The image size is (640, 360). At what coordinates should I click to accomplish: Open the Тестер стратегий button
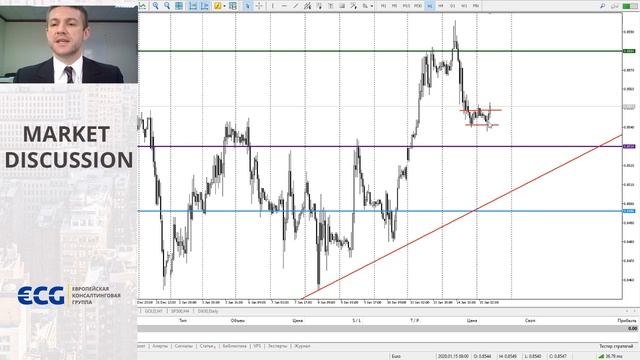[x=616, y=346]
